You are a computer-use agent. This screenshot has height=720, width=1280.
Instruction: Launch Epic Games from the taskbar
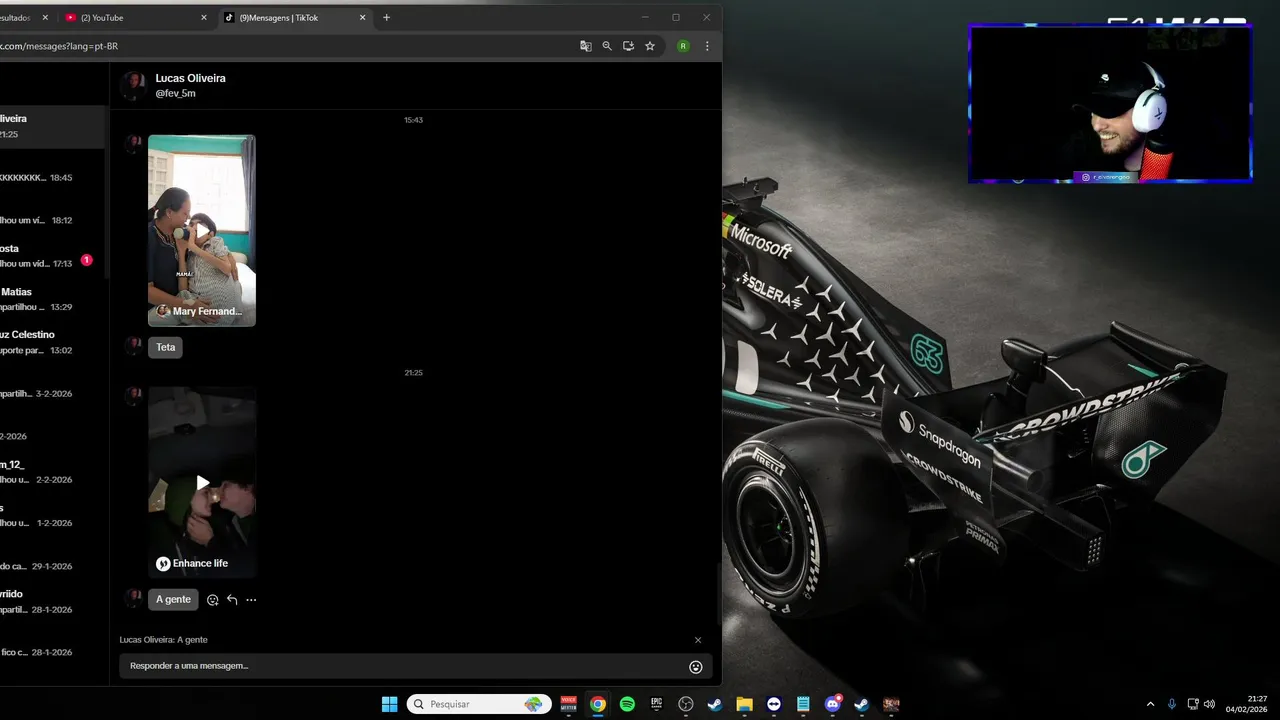click(x=656, y=704)
